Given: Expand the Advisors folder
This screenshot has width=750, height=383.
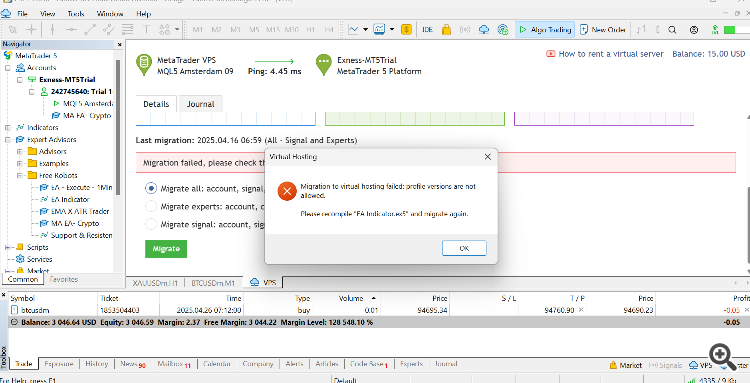Looking at the screenshot, I should click(20, 152).
